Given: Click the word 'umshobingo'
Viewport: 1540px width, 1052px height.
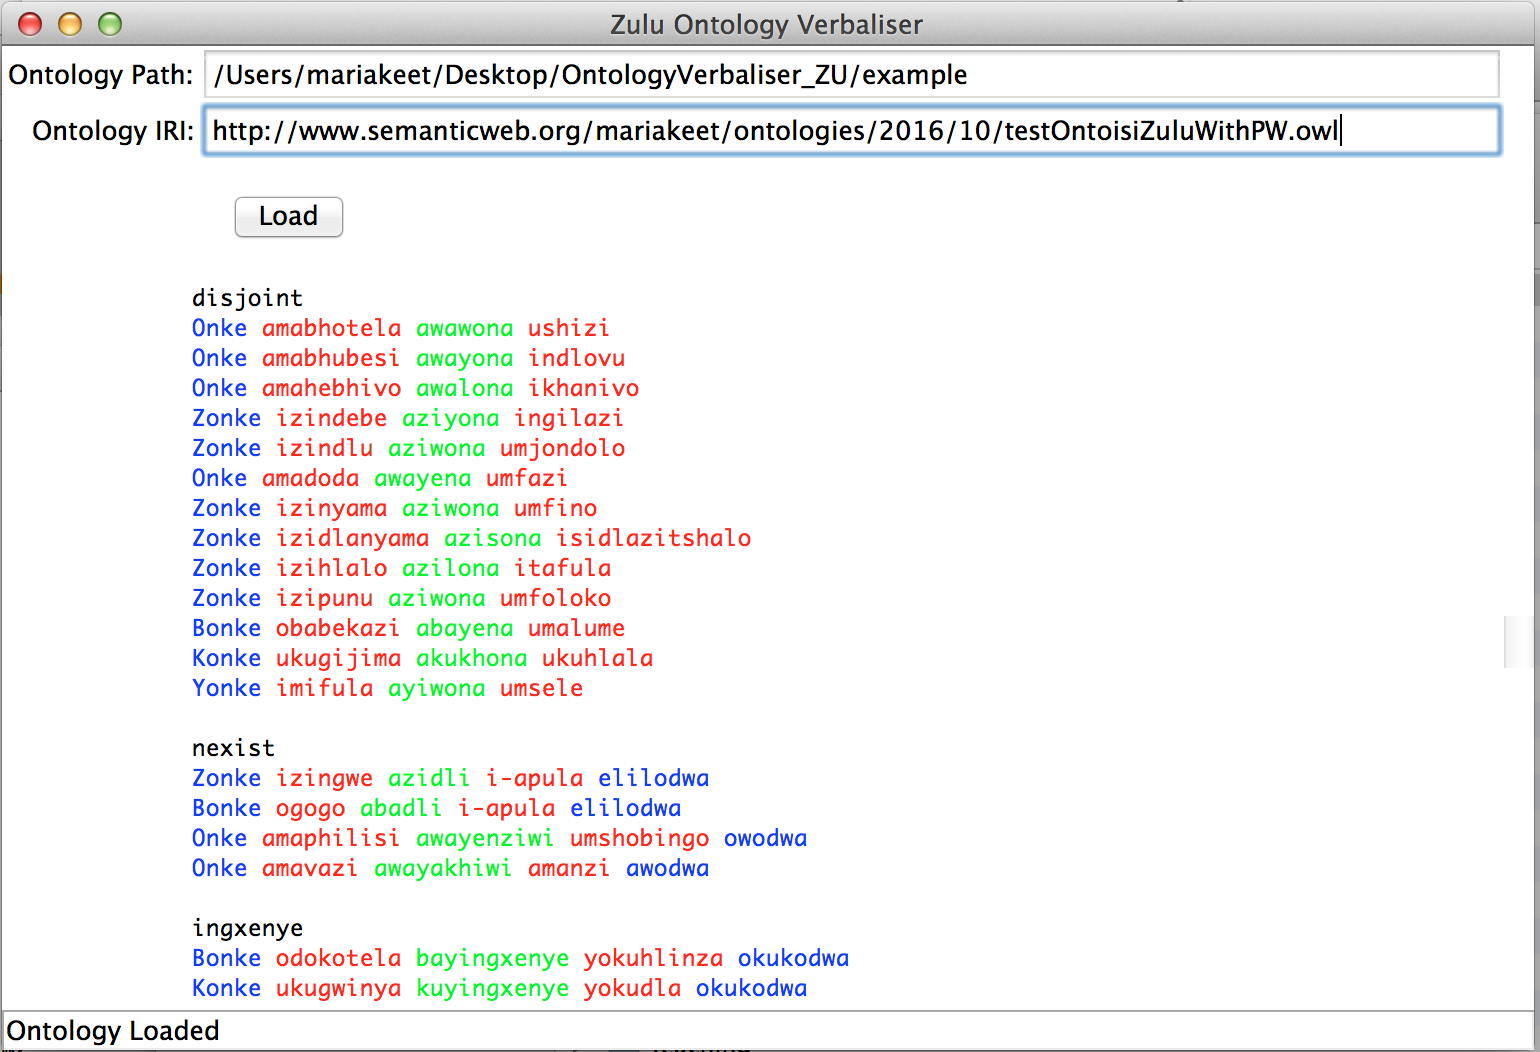Looking at the screenshot, I should coord(639,839).
